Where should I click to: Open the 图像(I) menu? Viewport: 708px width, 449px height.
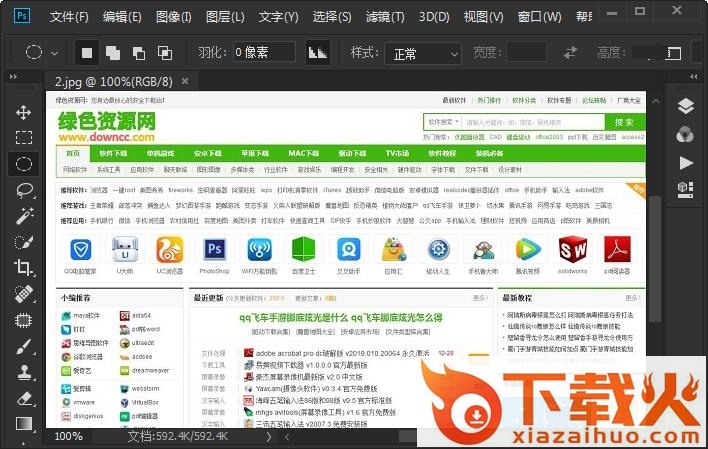[174, 17]
